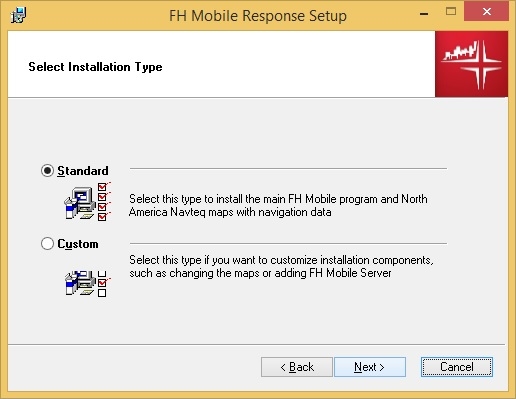Screen dimensions: 516x399
Task: Click the Custom description about FH Mobile Server
Action: [x=281, y=266]
